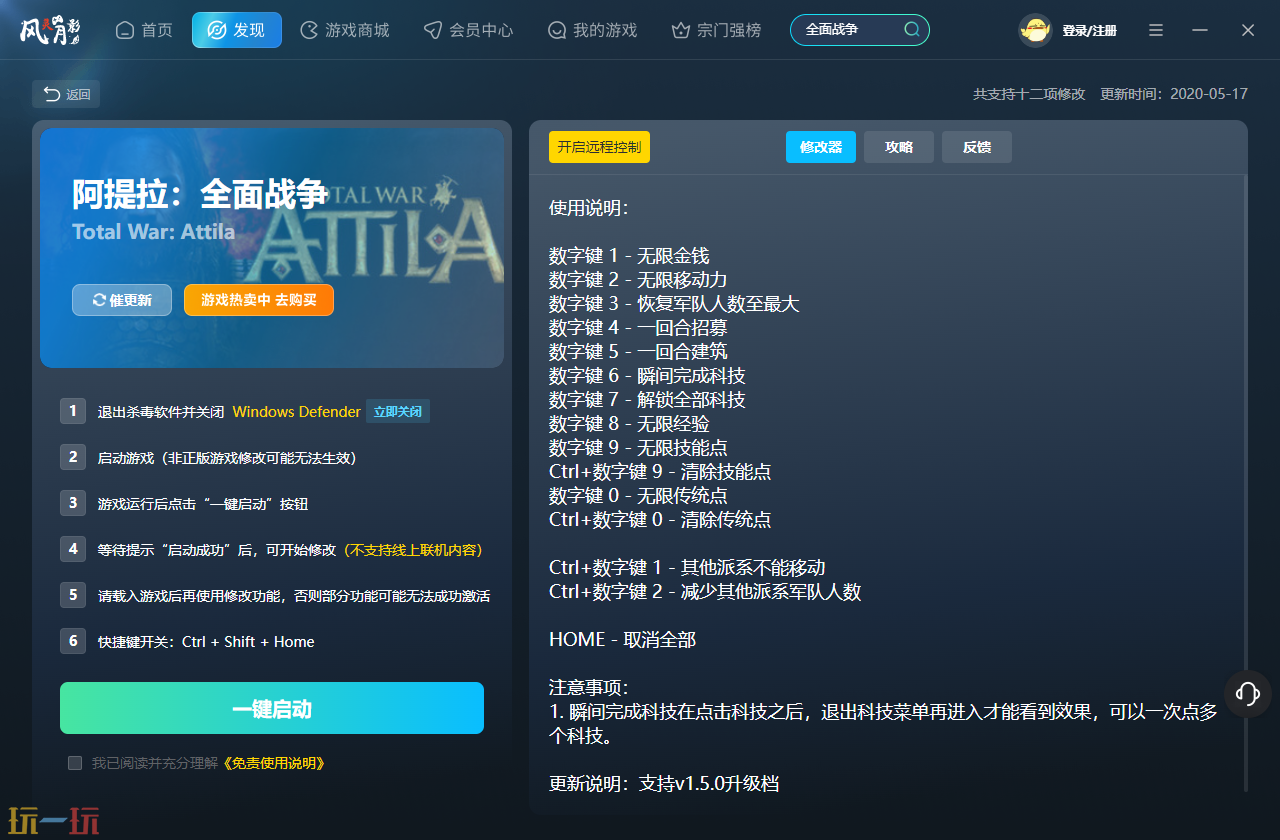Screen dimensions: 1280x840
Task: Select the 发现 discover tab
Action: click(237, 30)
